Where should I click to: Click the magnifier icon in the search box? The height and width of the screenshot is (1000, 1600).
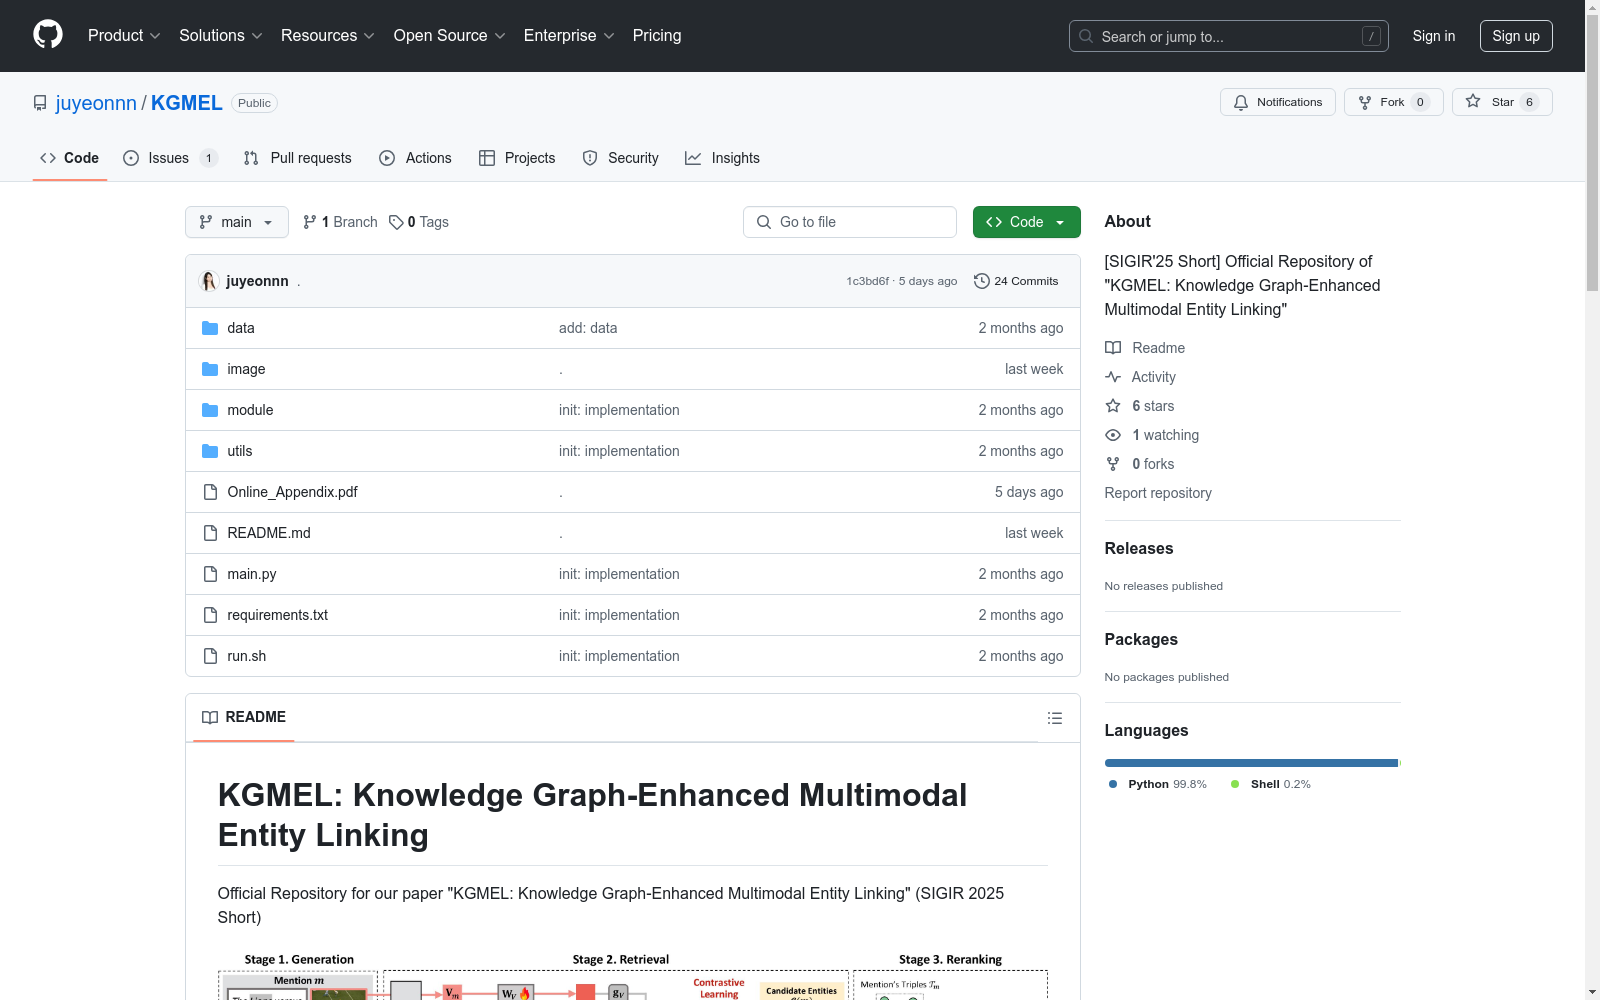click(x=1086, y=36)
